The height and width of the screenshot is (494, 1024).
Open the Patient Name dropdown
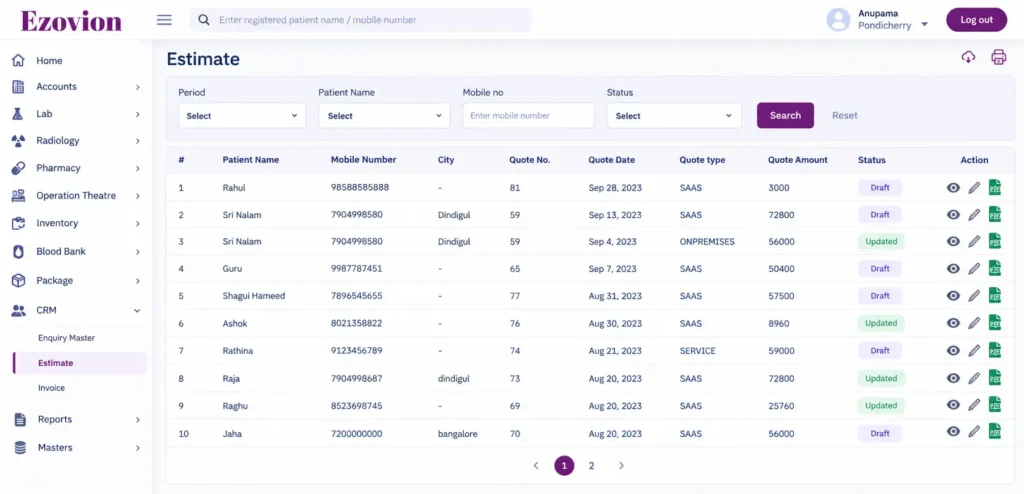384,116
